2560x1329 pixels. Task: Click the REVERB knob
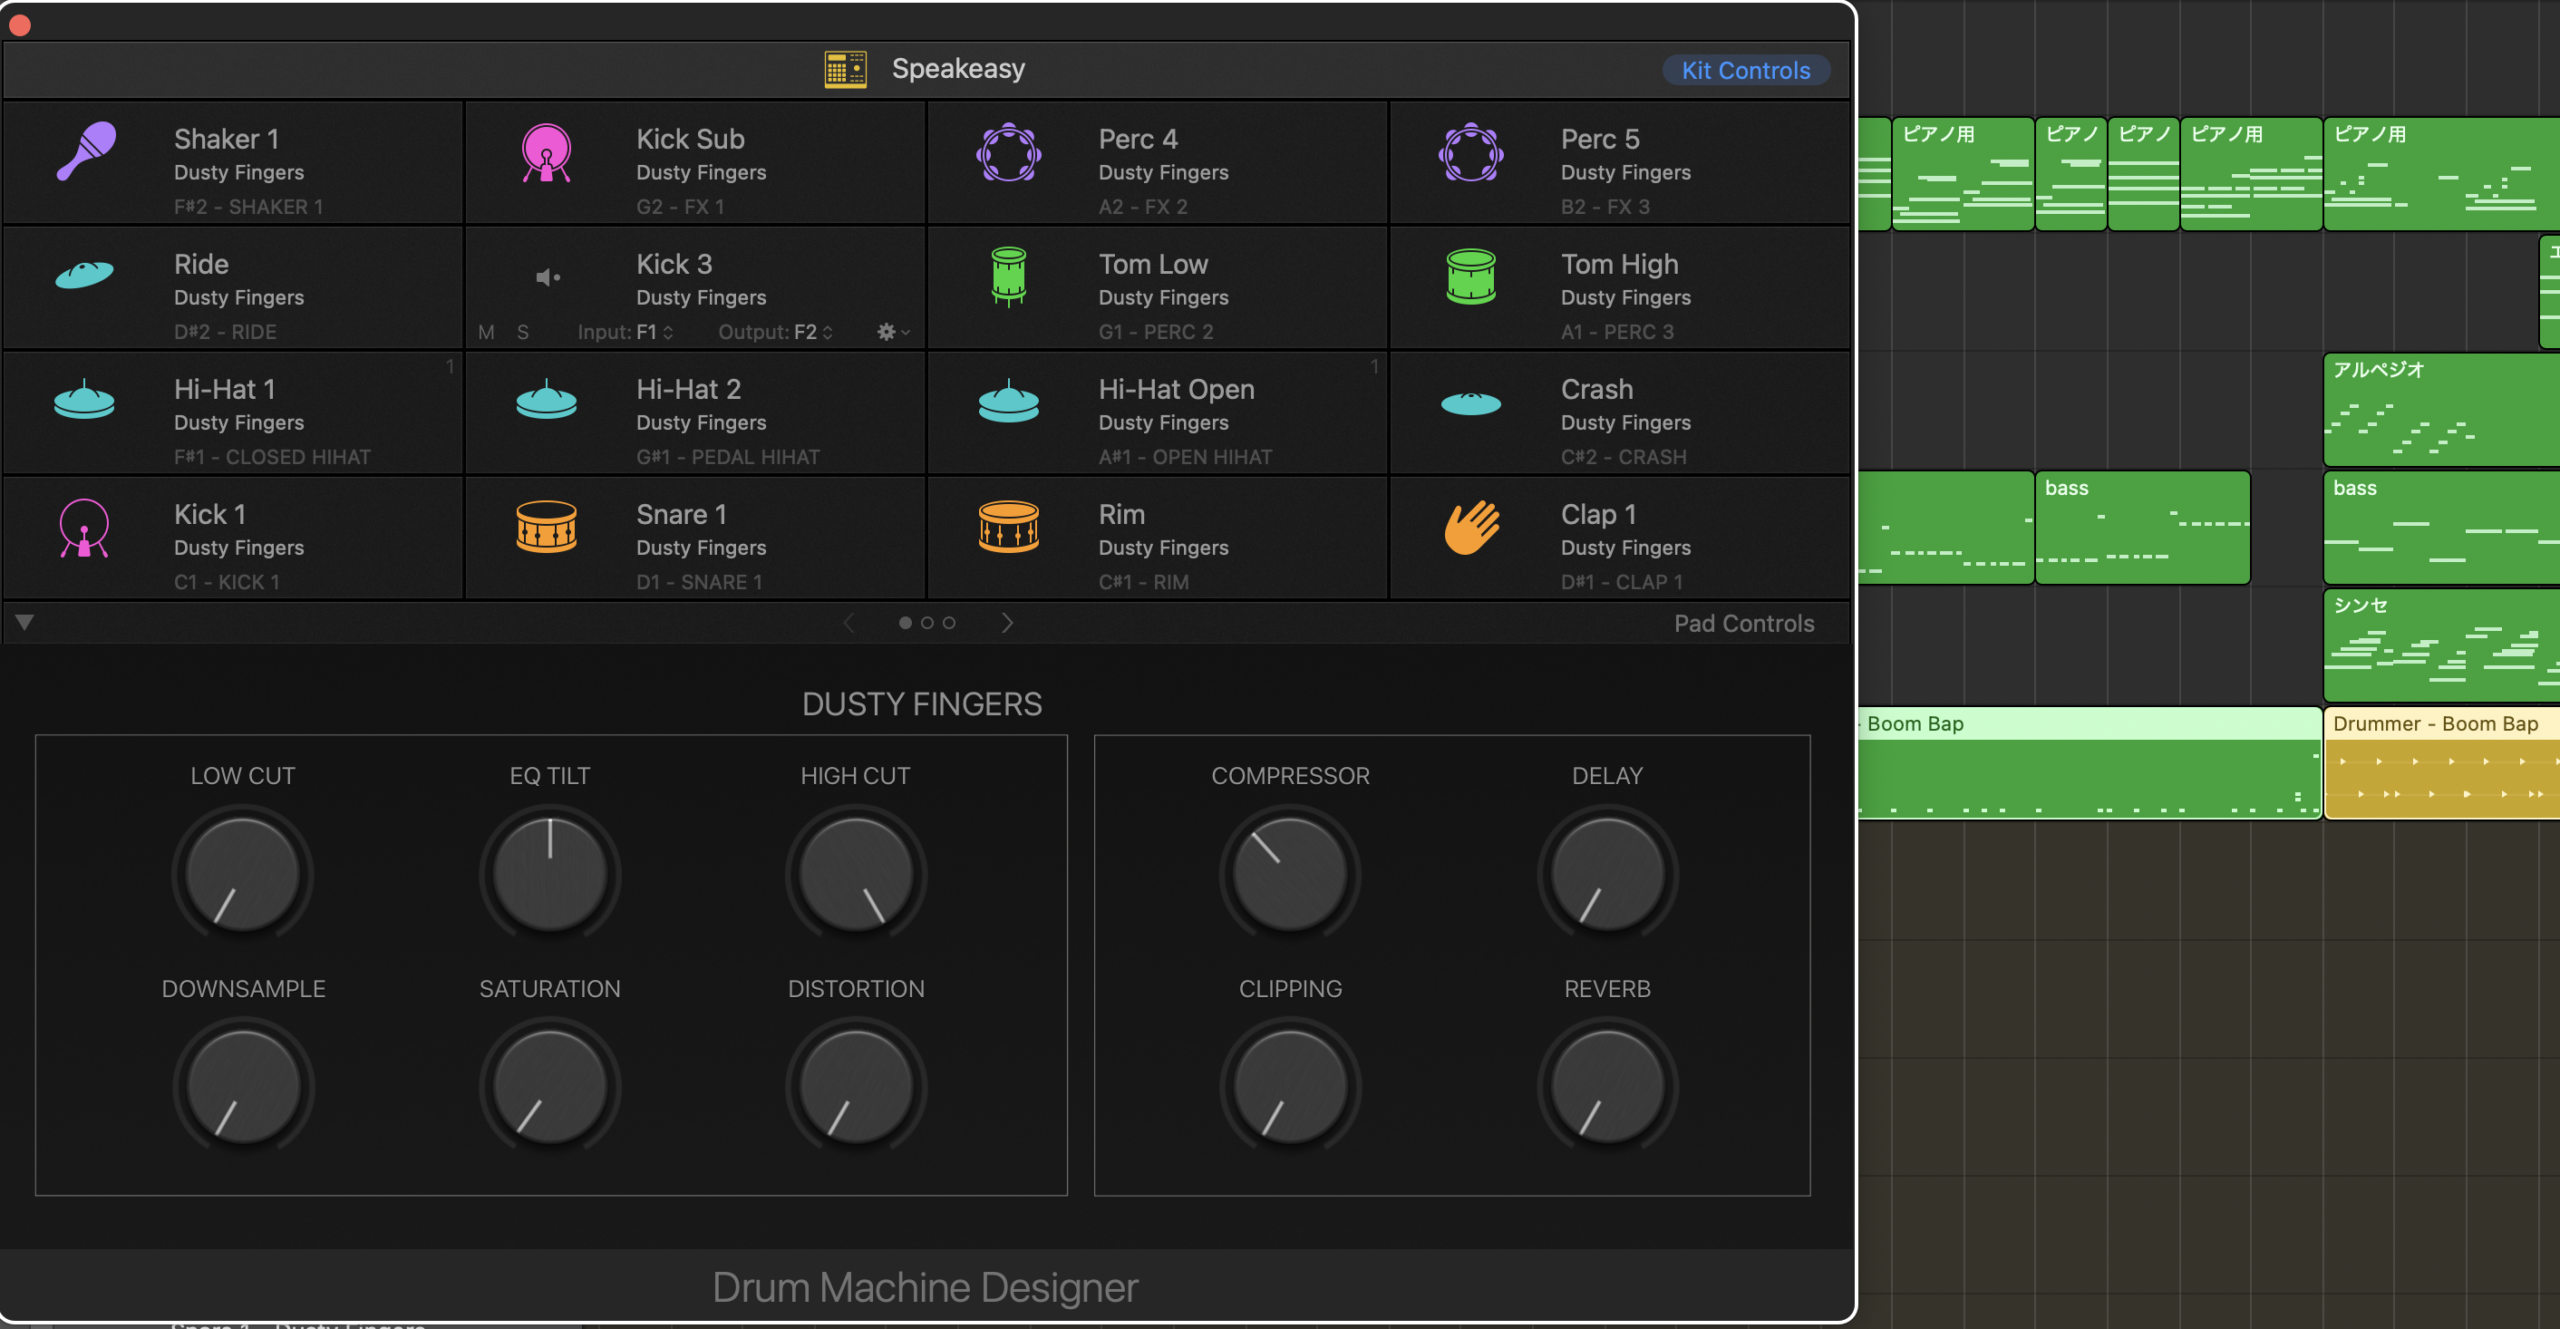(1607, 1086)
